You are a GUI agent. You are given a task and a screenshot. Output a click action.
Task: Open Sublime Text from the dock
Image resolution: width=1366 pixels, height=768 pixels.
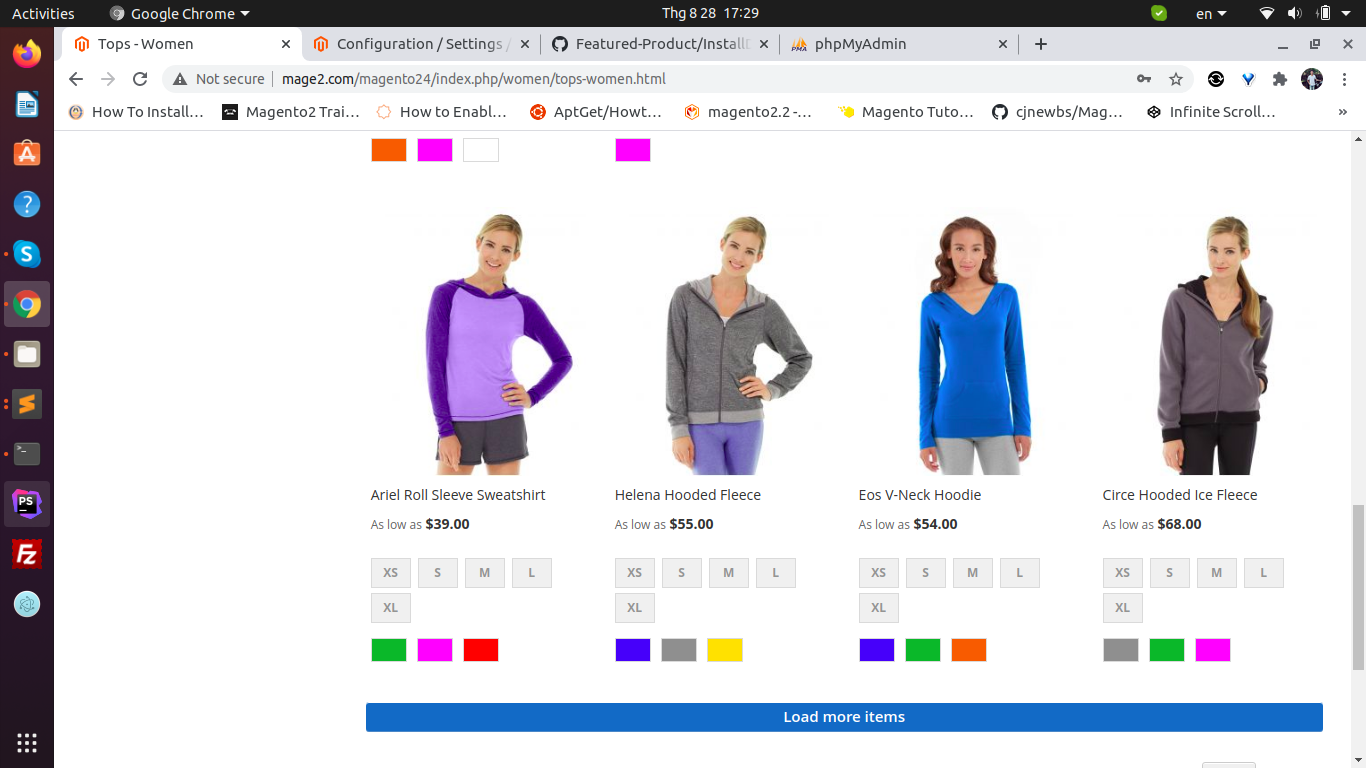click(x=27, y=404)
